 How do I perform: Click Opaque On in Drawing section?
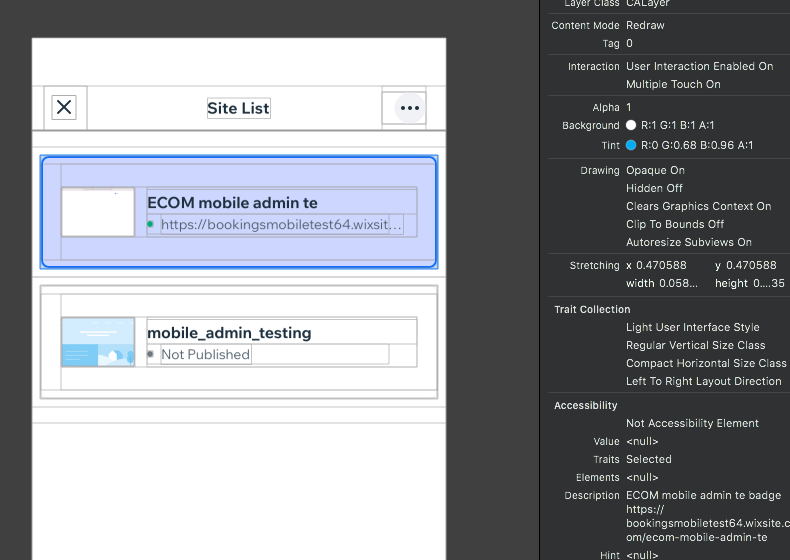[x=655, y=170]
